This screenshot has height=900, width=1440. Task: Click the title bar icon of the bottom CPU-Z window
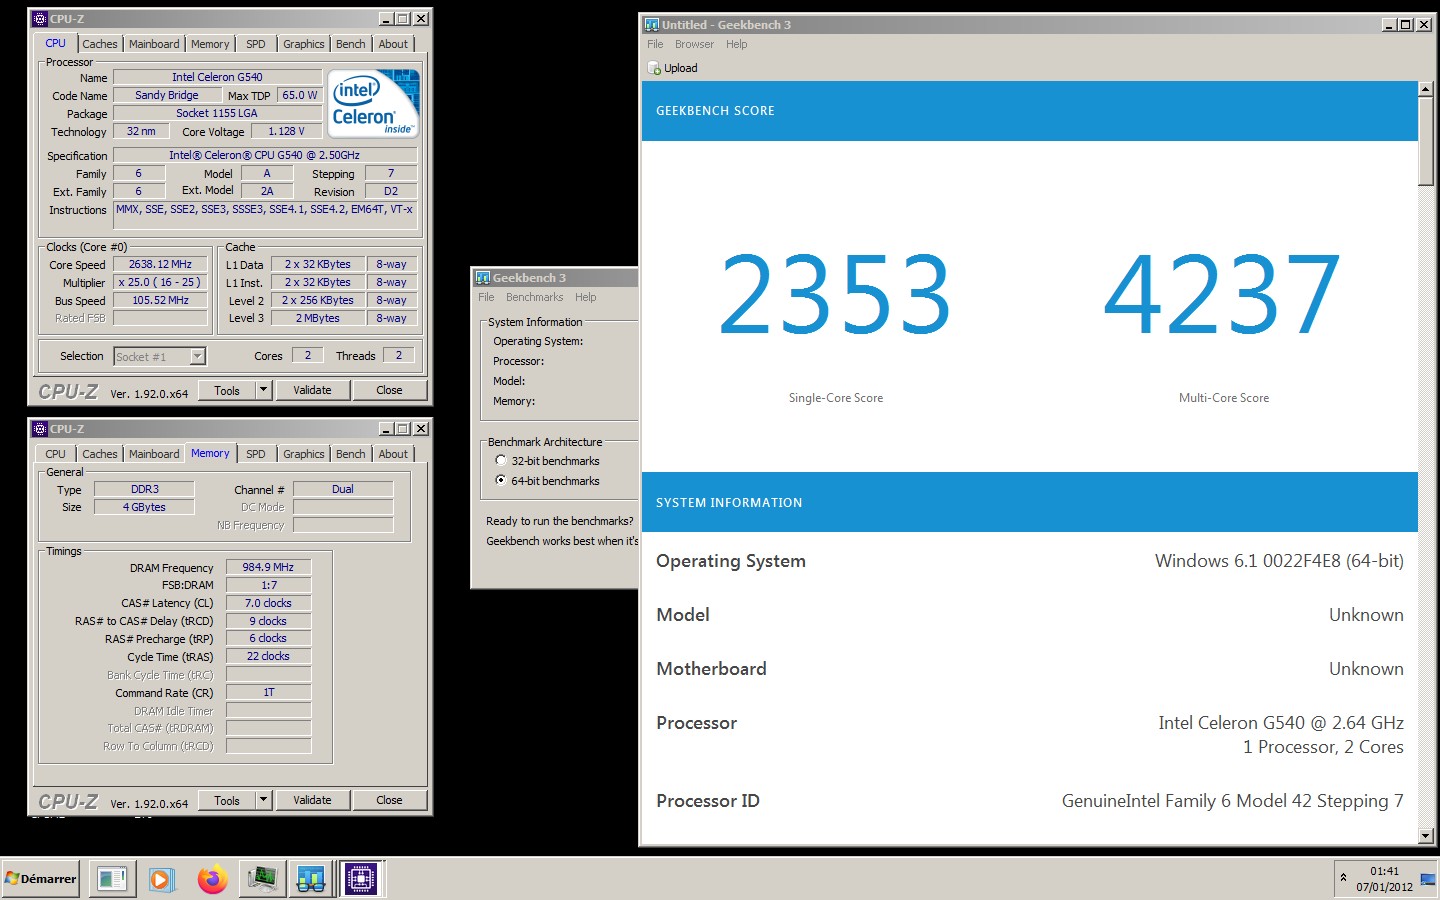click(40, 428)
